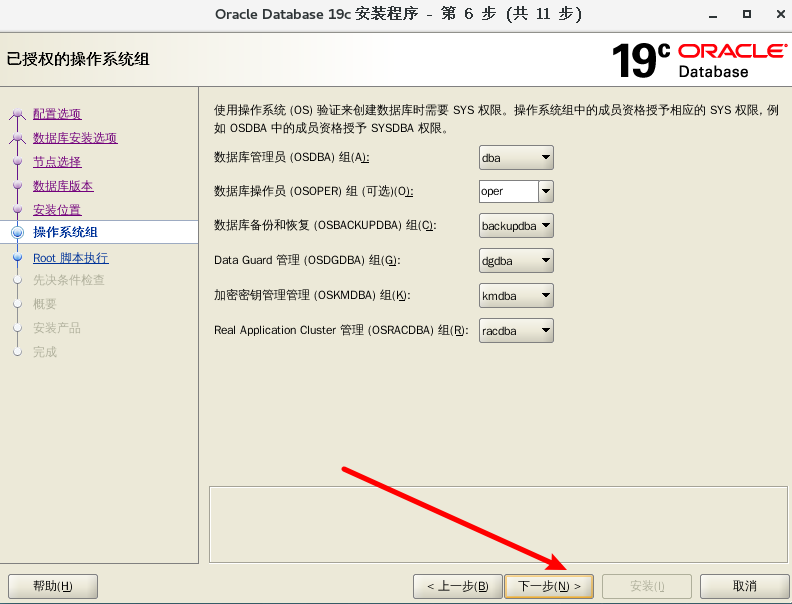The image size is (792, 604).
Task: Open the OSBACKUPDBA dropdown (backupdba)
Action: pos(516,226)
